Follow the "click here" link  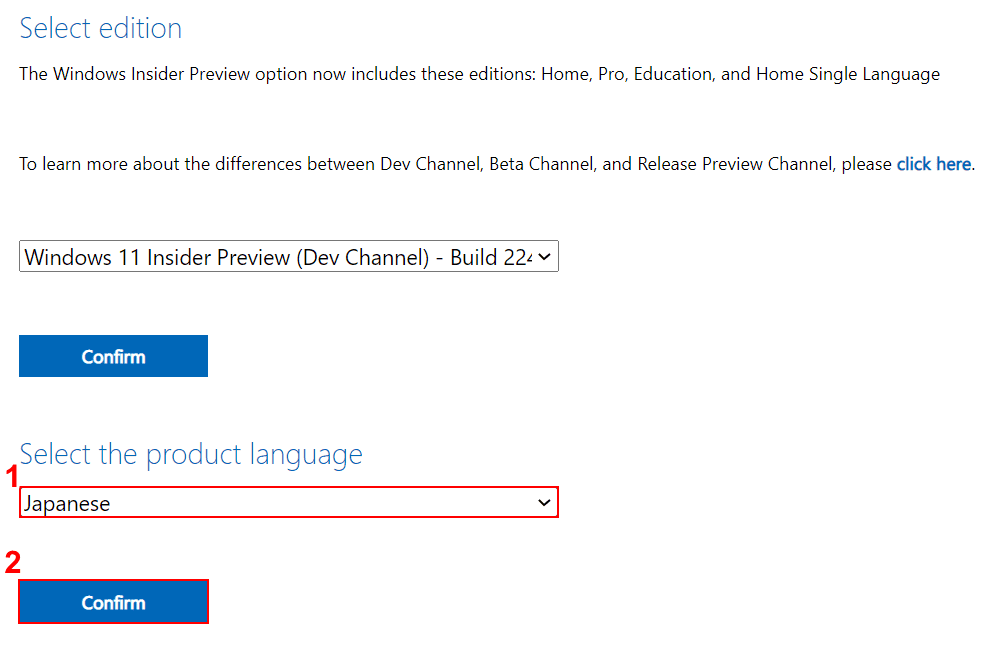pos(933,164)
